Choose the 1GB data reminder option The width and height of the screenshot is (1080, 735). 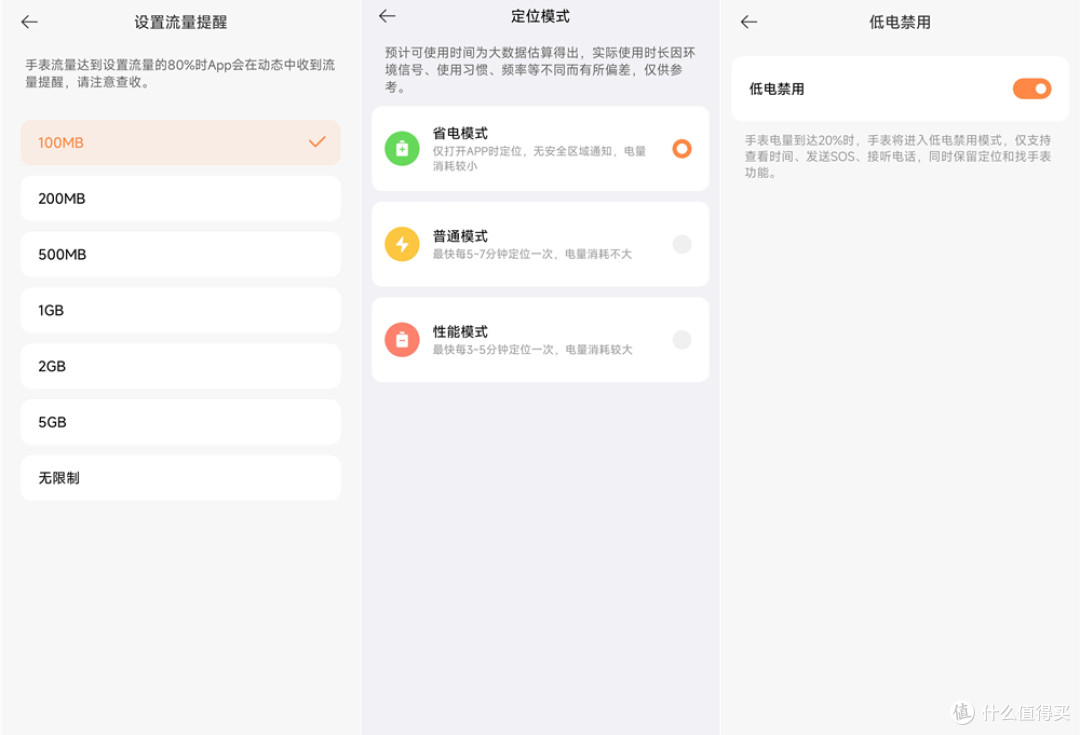point(180,310)
